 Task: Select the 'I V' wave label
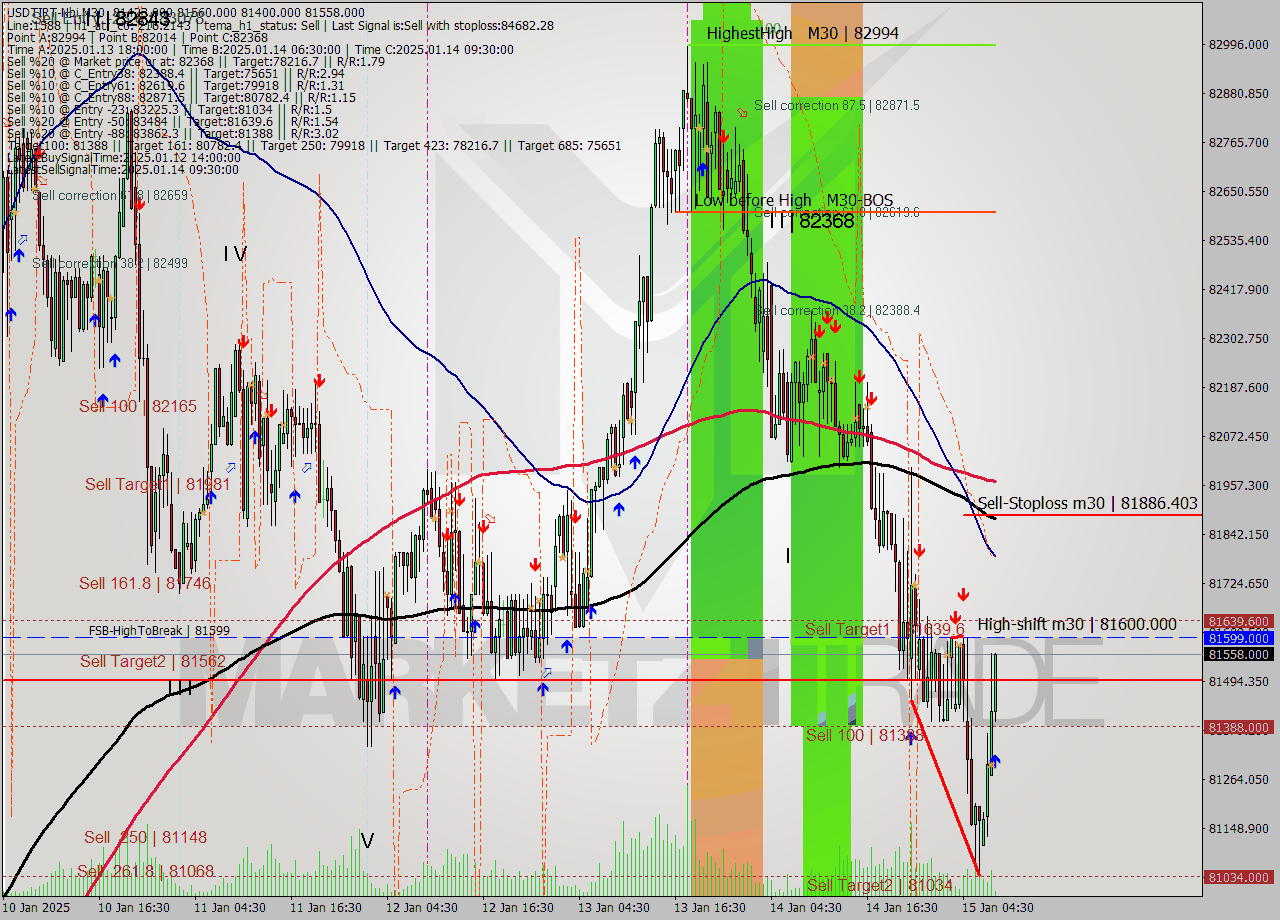(x=235, y=255)
